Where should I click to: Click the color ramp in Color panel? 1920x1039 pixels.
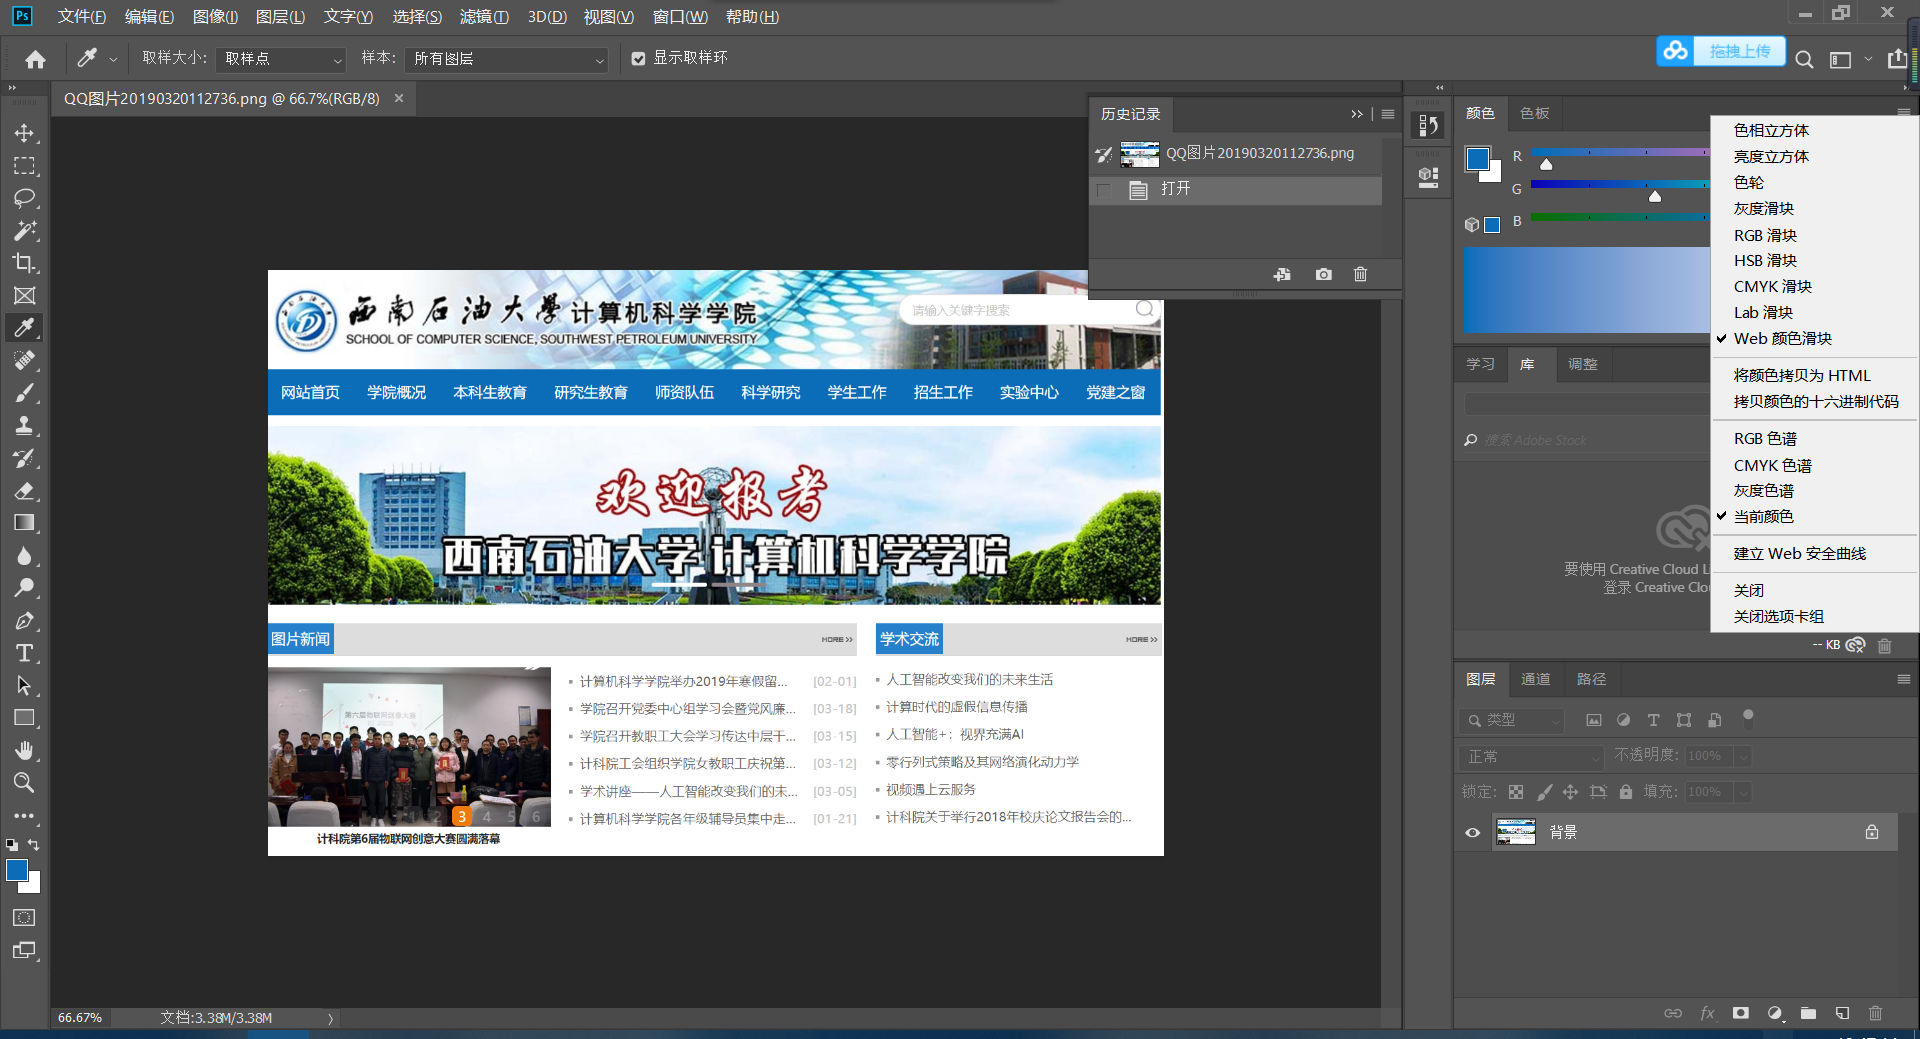coord(1586,290)
